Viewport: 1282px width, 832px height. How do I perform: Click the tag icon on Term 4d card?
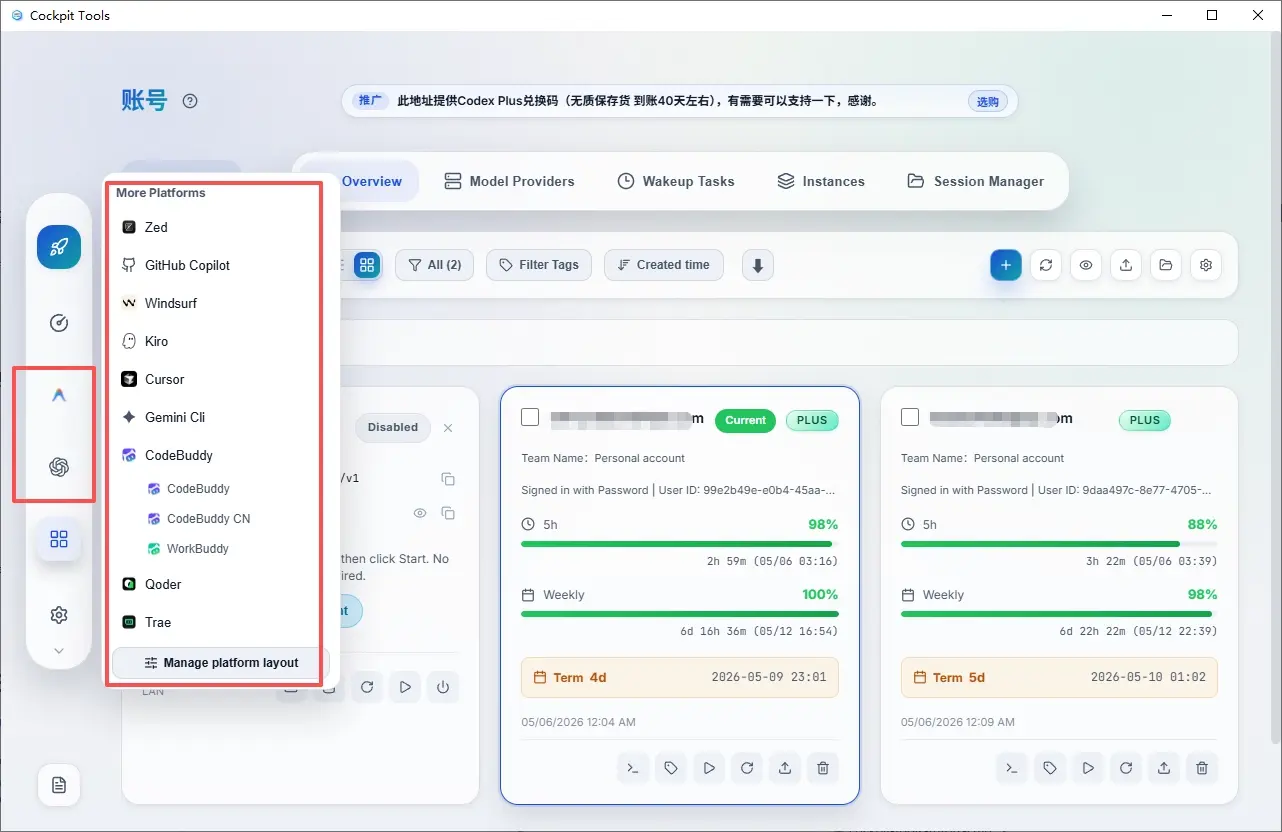(x=671, y=768)
